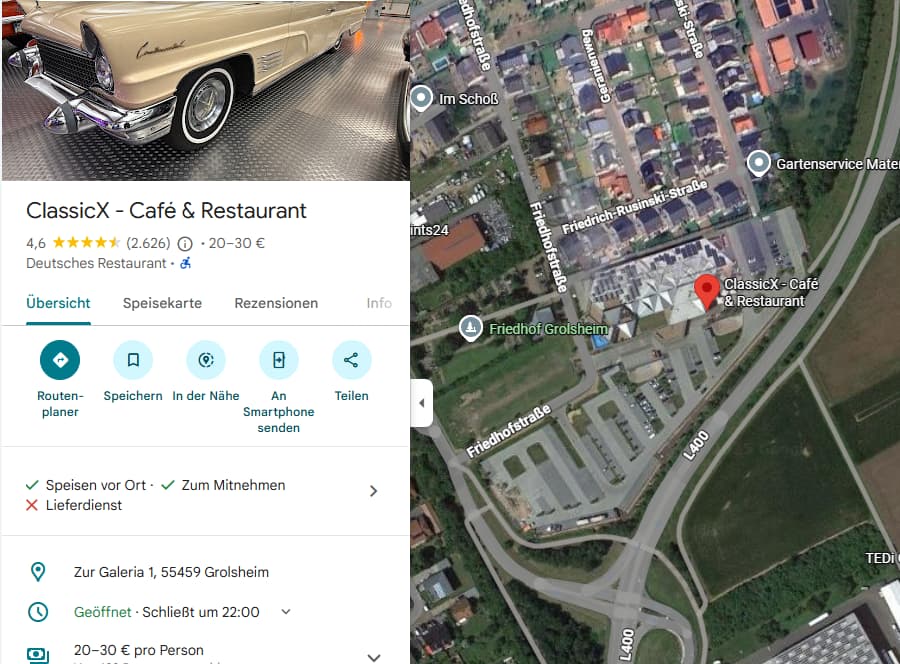
Task: Share the place with Teilen icon
Action: 351,360
